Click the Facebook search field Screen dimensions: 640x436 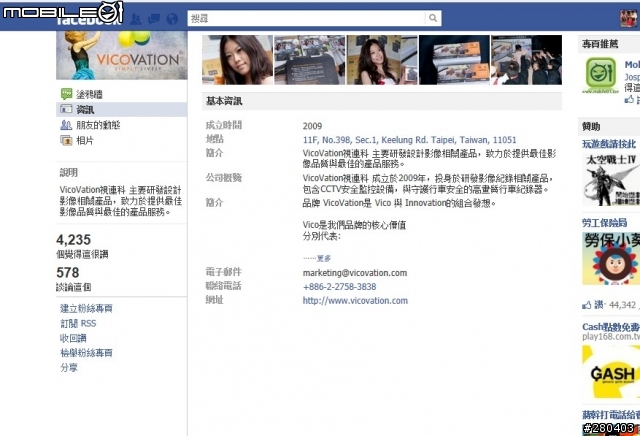306,18
